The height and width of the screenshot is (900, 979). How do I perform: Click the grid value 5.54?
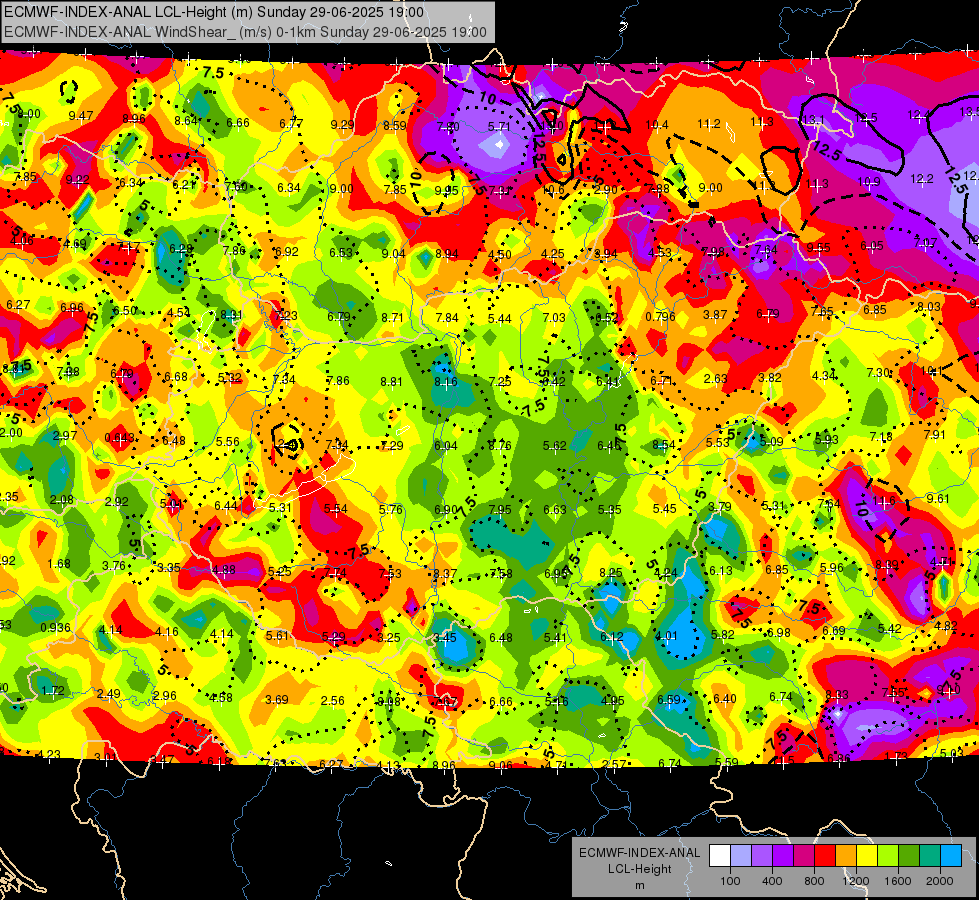coord(336,509)
